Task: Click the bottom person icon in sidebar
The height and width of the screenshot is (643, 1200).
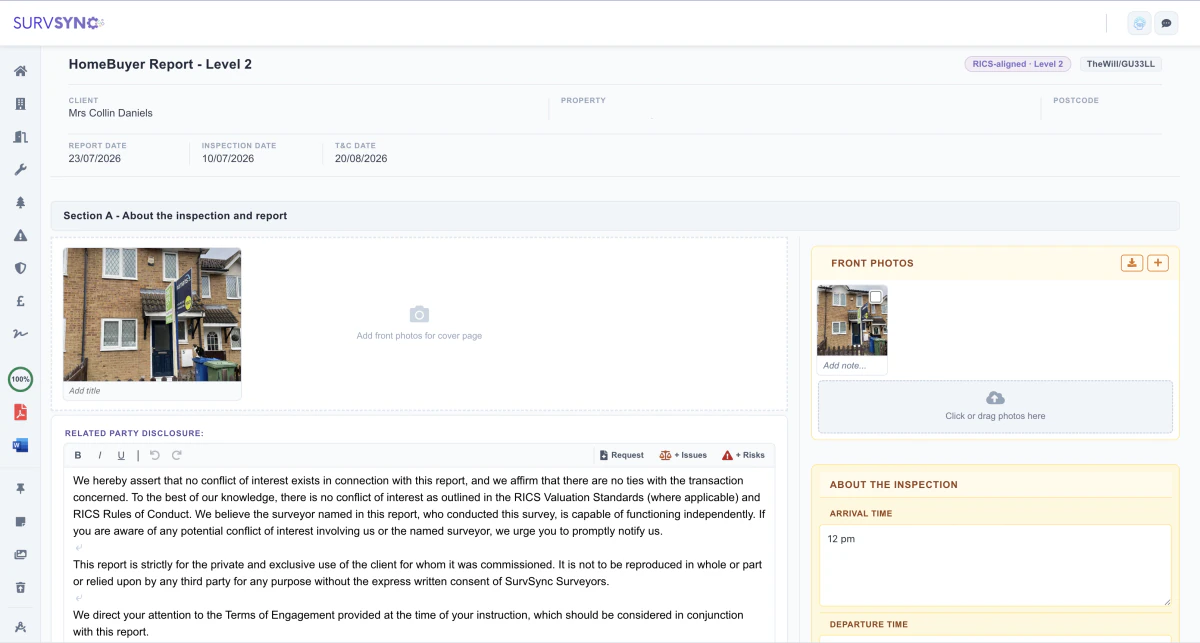Action: pyautogui.click(x=20, y=627)
